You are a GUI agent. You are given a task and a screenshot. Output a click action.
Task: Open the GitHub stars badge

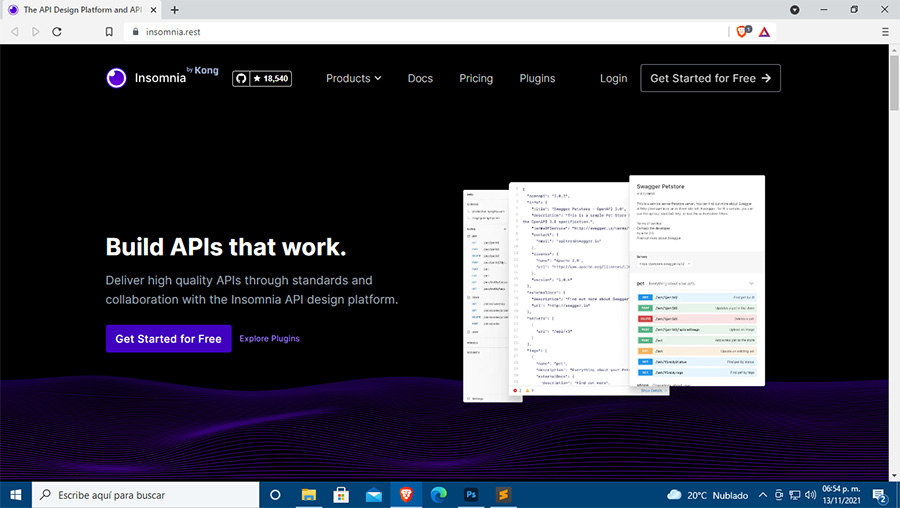pyautogui.click(x=262, y=78)
